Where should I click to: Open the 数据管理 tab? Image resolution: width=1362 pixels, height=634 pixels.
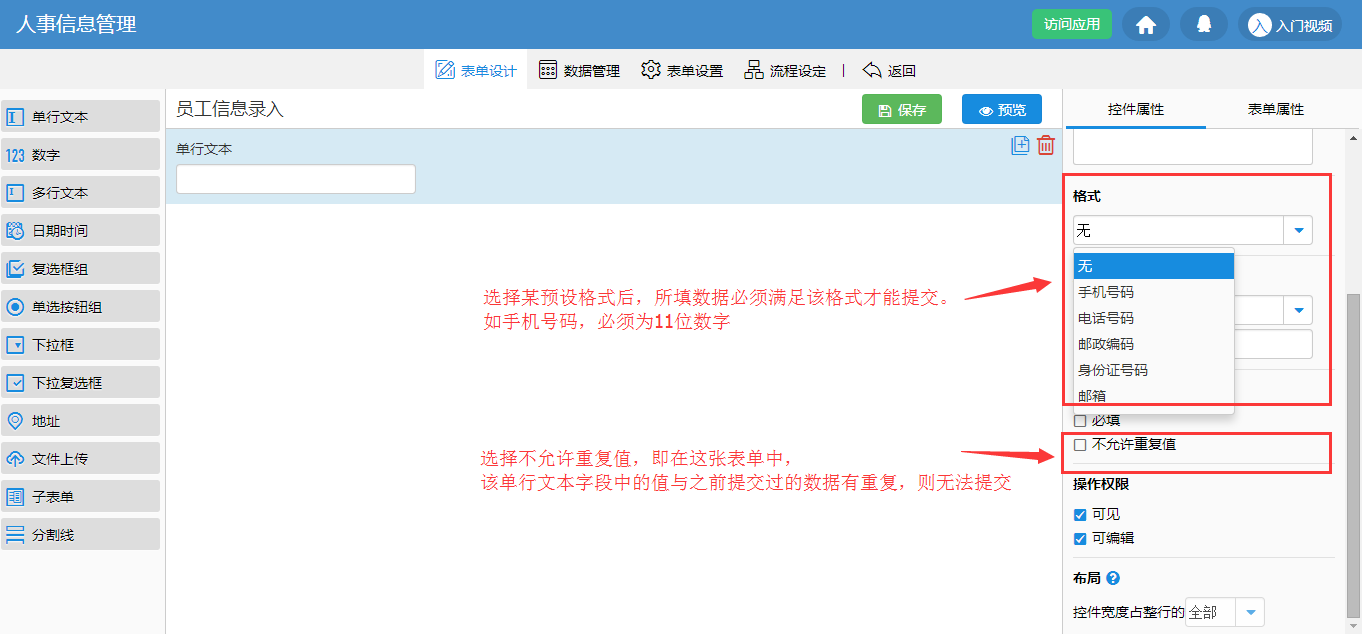(579, 71)
